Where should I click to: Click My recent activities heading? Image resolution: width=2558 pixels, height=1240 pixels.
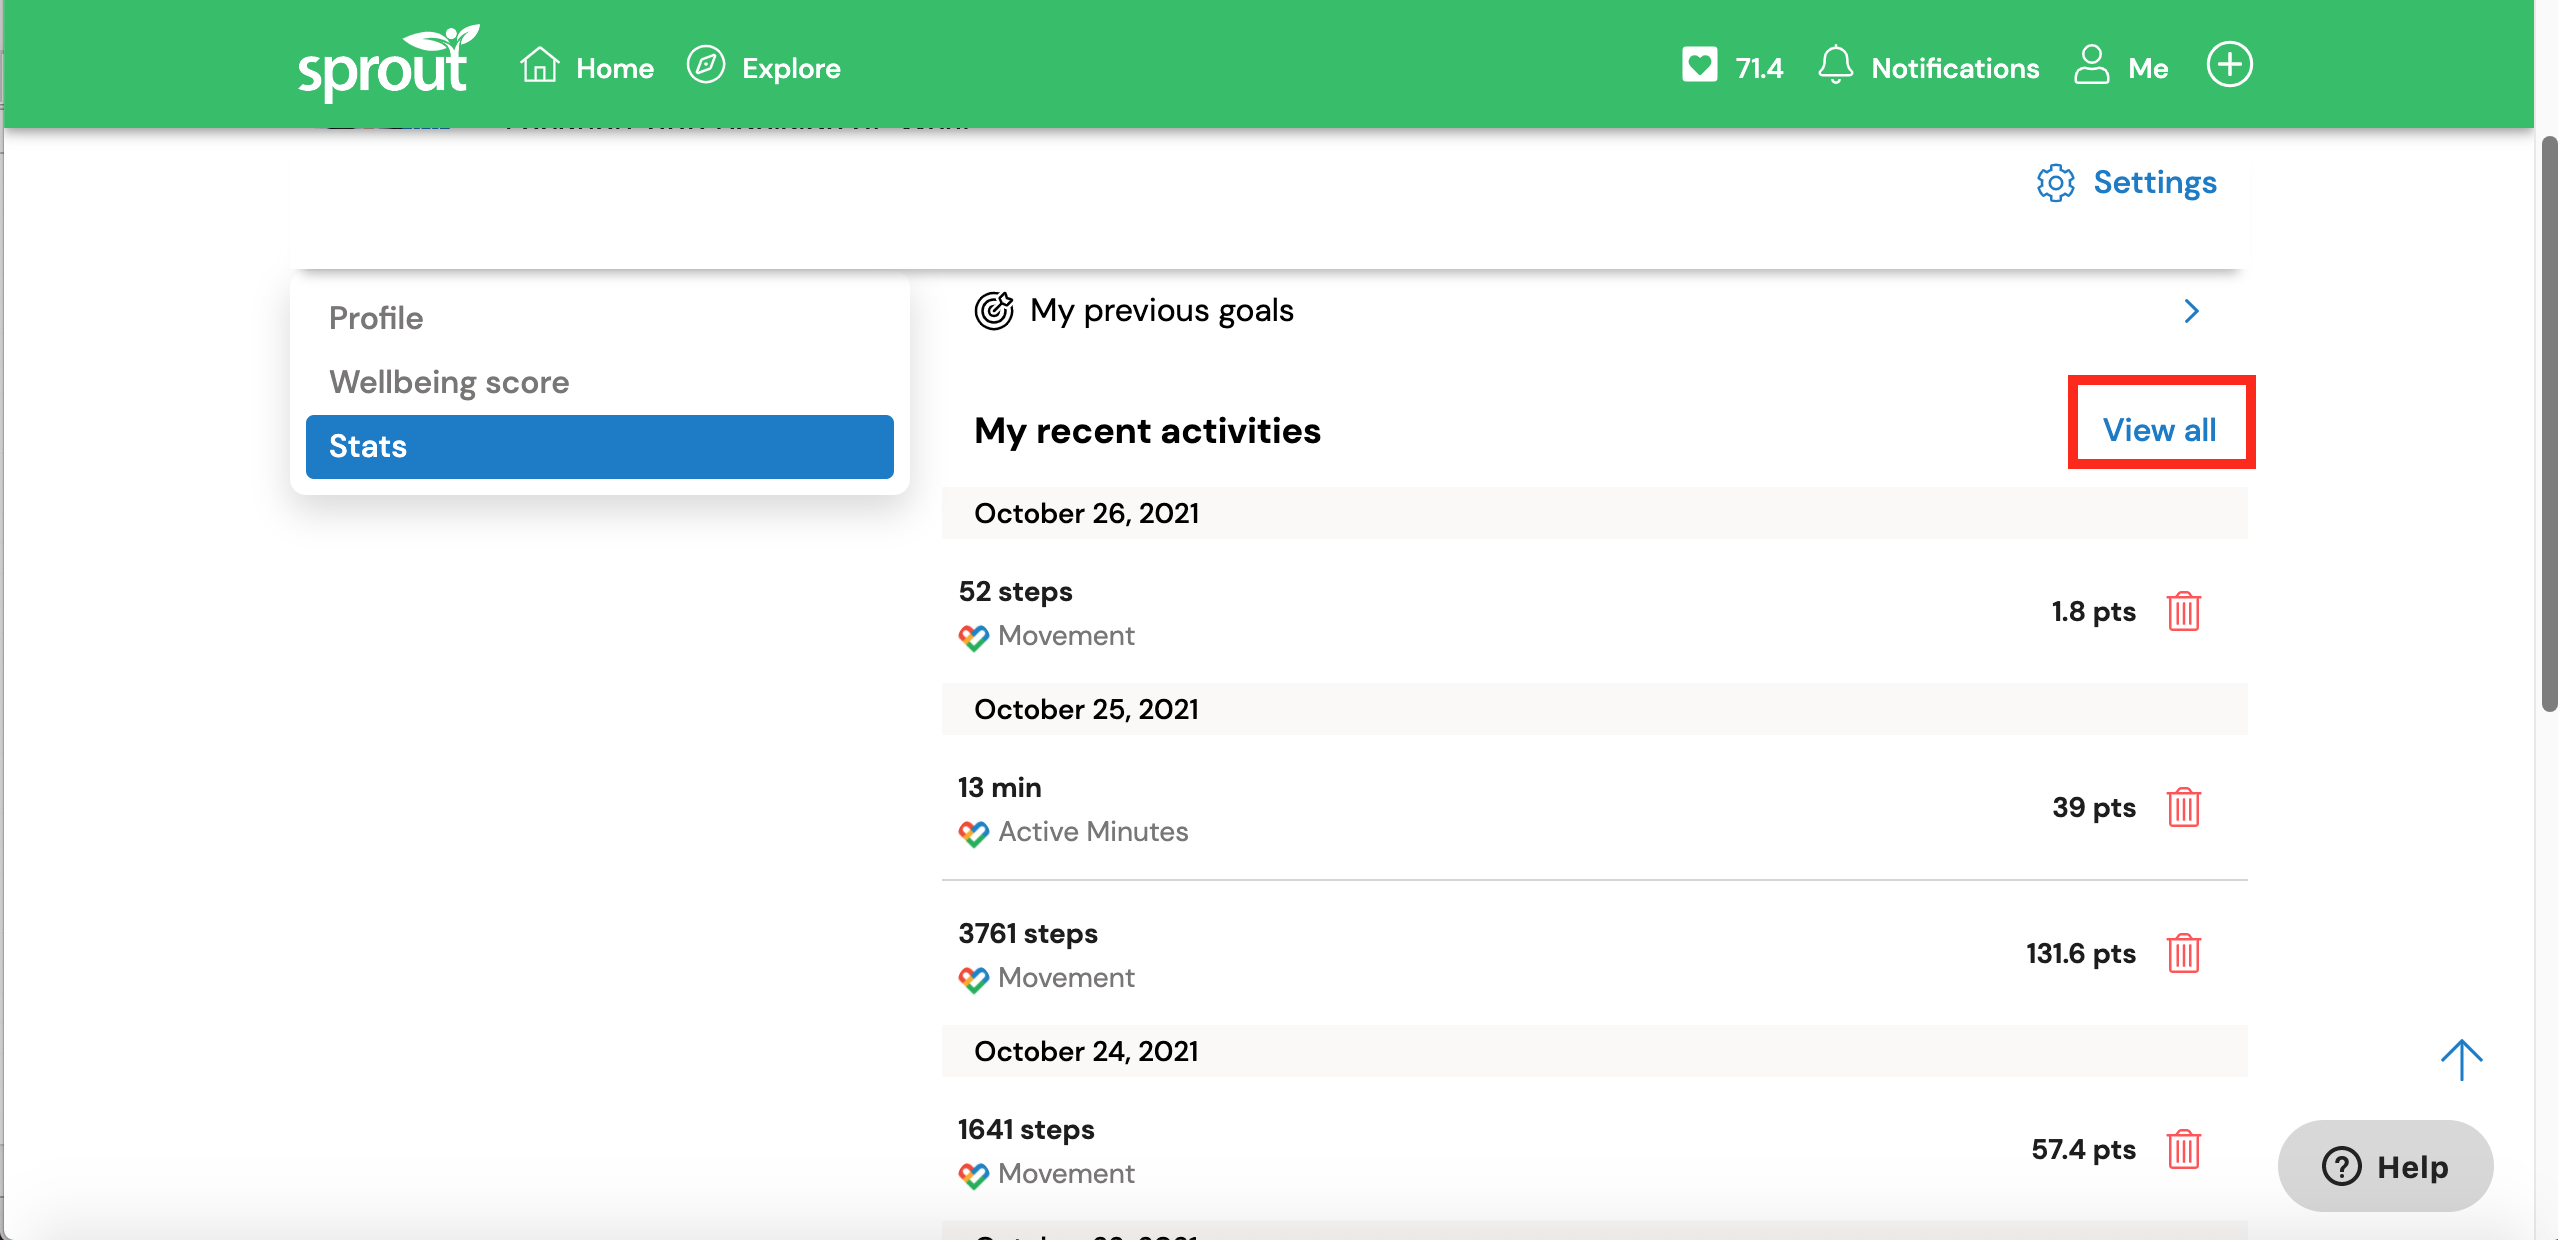1147,431
